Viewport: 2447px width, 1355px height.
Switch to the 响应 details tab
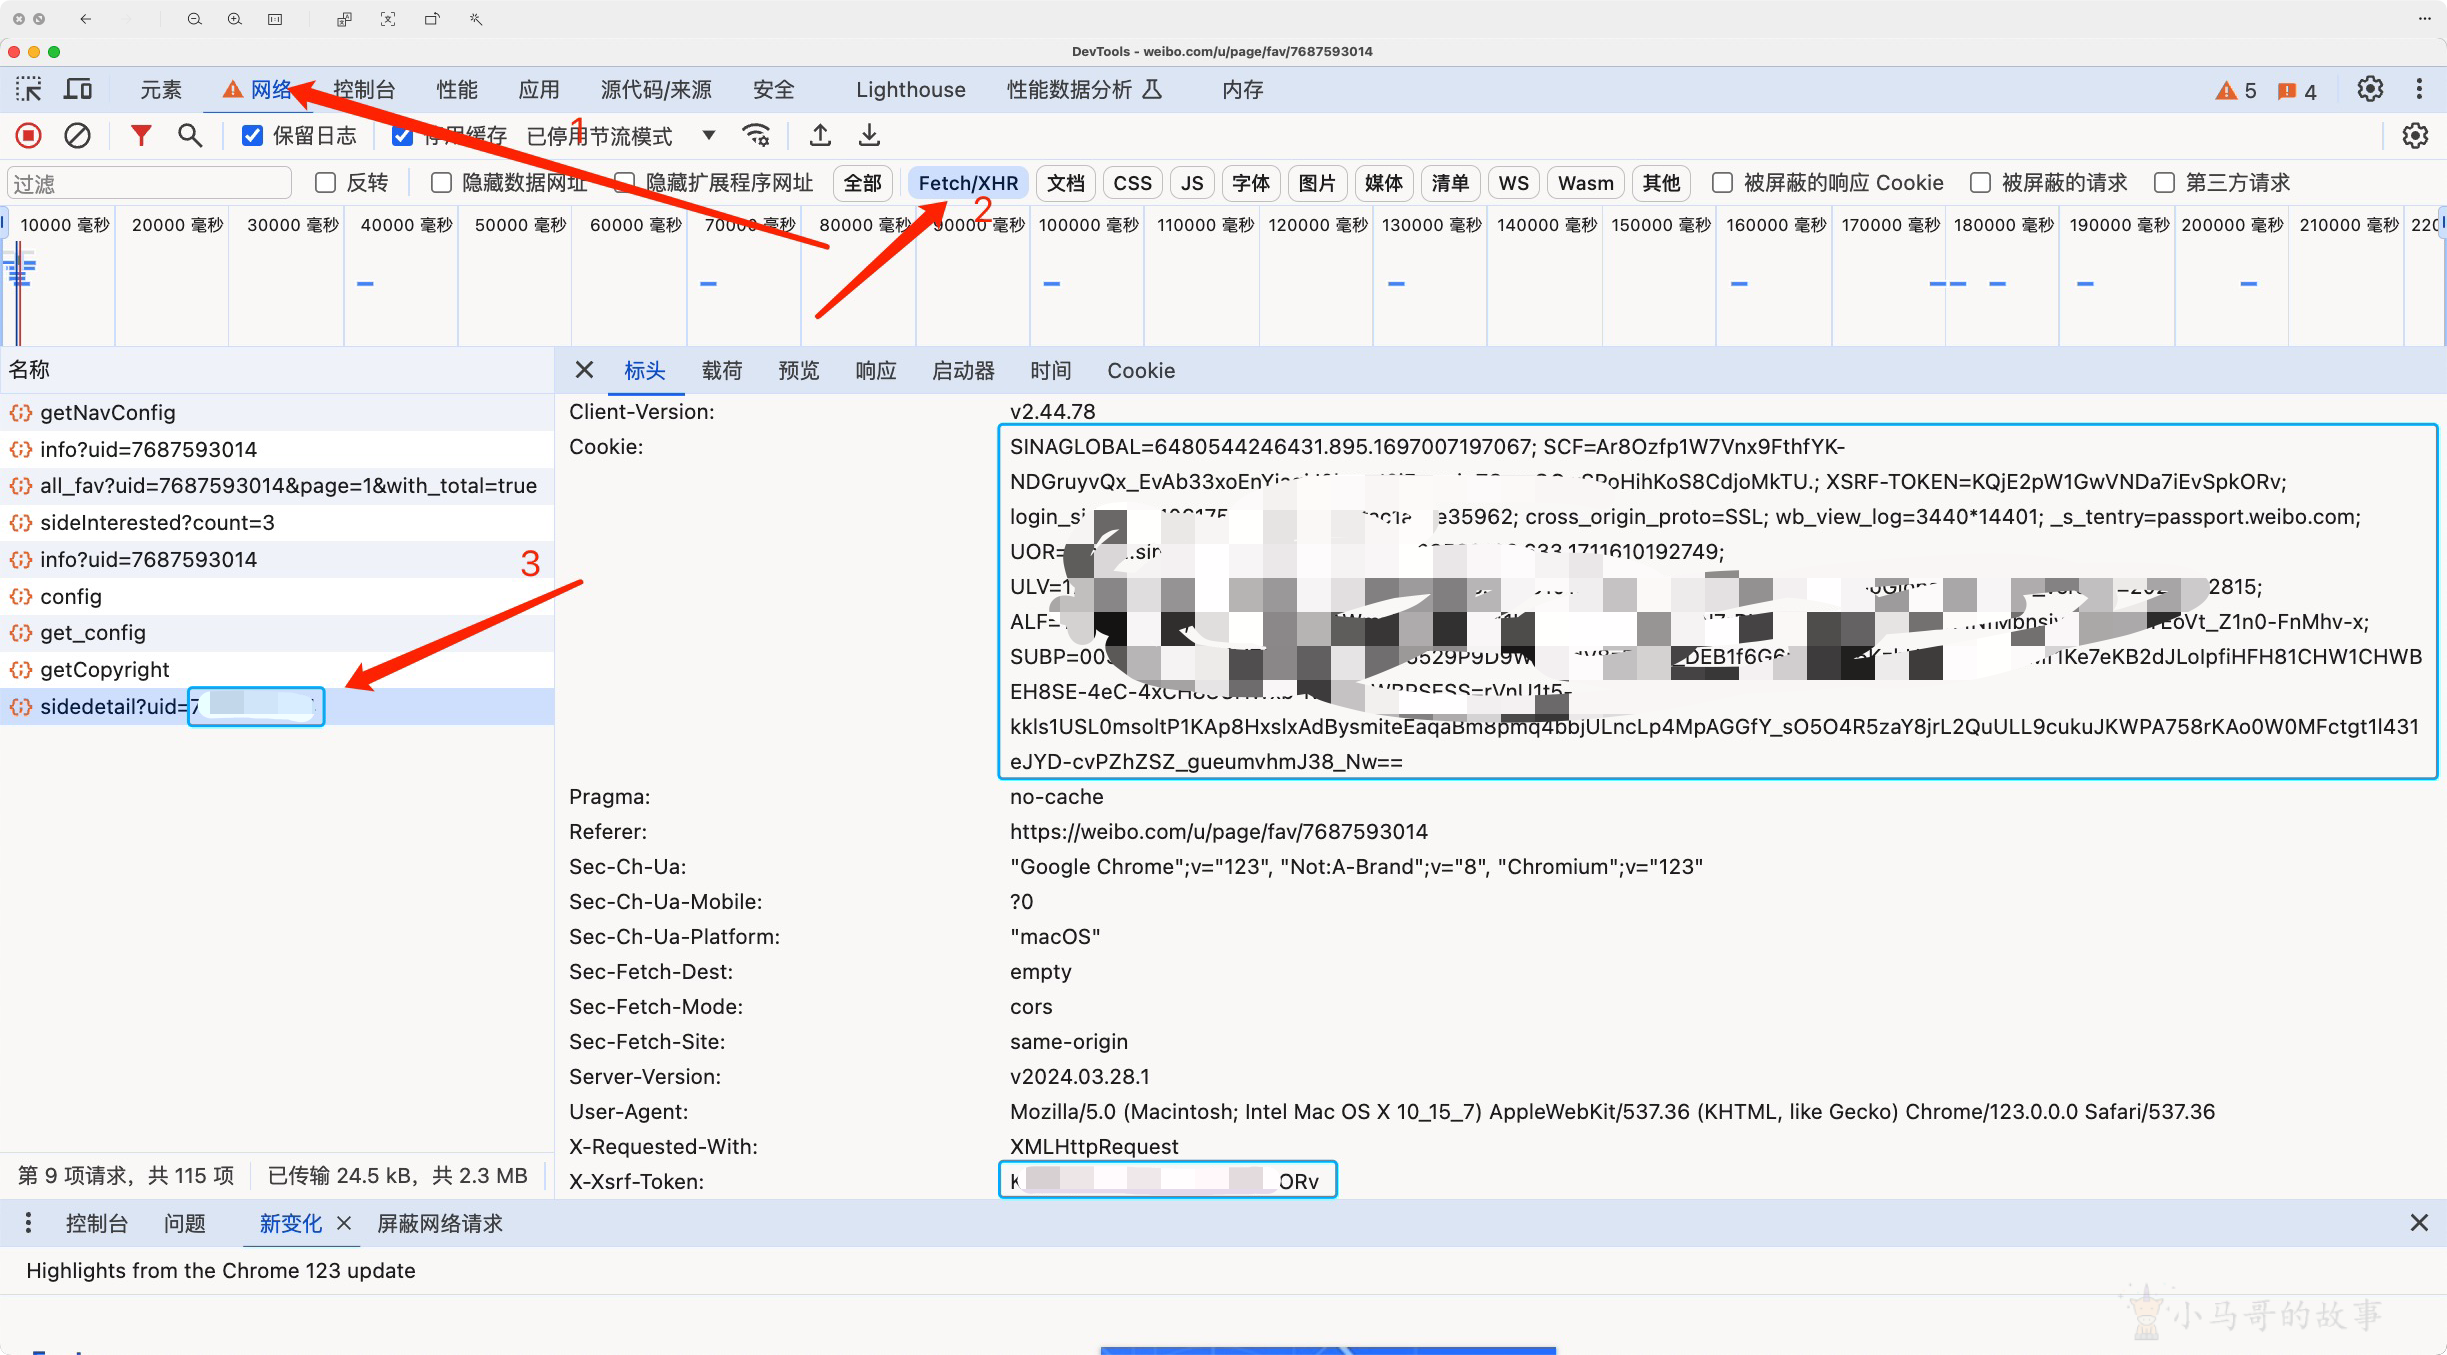[876, 371]
